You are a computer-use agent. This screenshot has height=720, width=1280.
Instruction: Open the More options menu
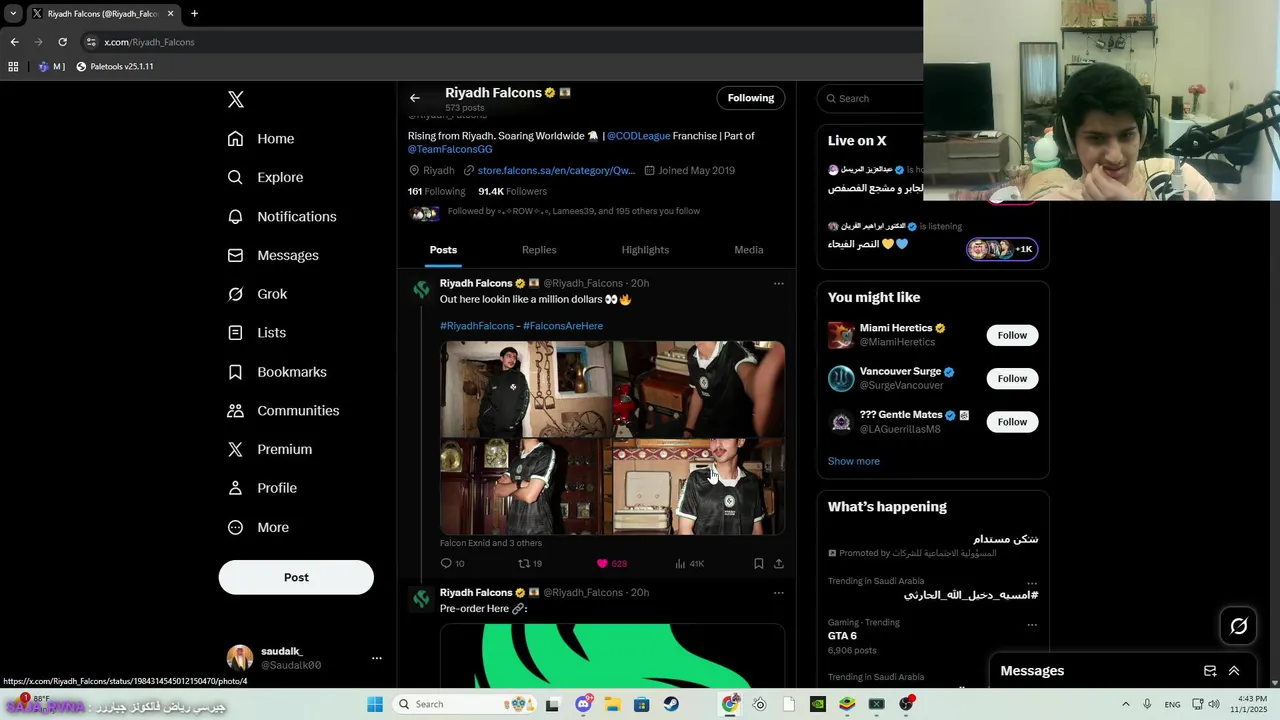[x=258, y=527]
